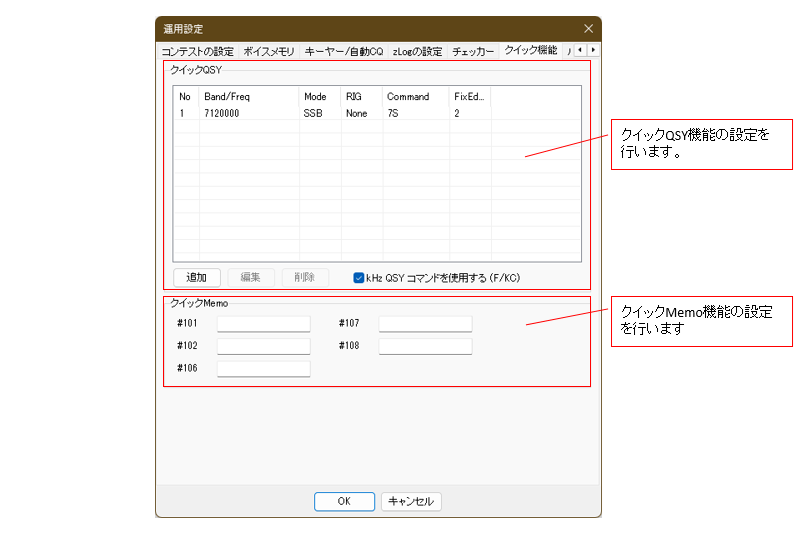Focus the #102 memo input field
802x538 pixels.
pos(263,346)
